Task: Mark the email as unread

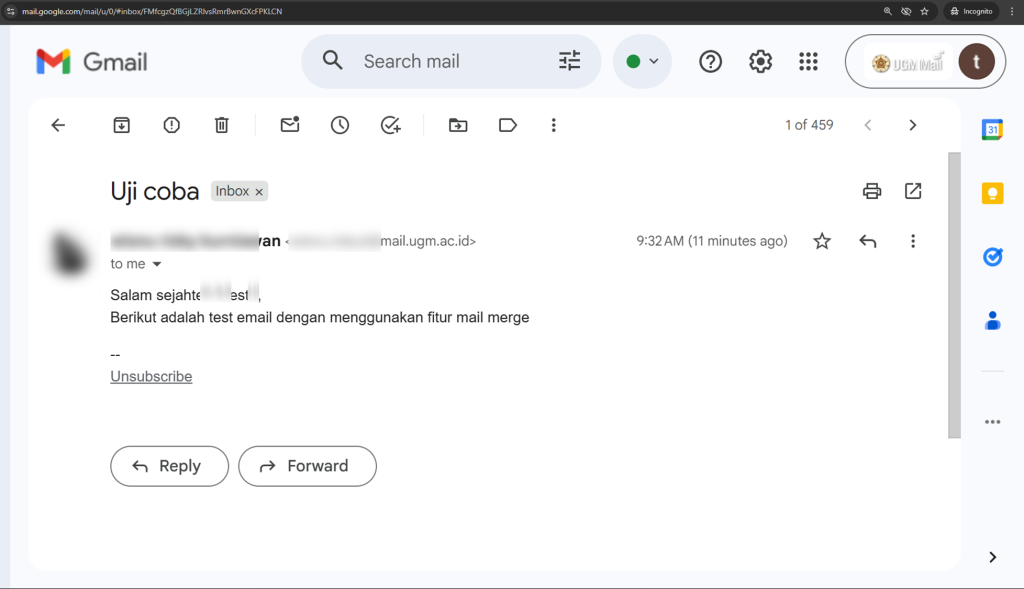Action: (x=290, y=125)
